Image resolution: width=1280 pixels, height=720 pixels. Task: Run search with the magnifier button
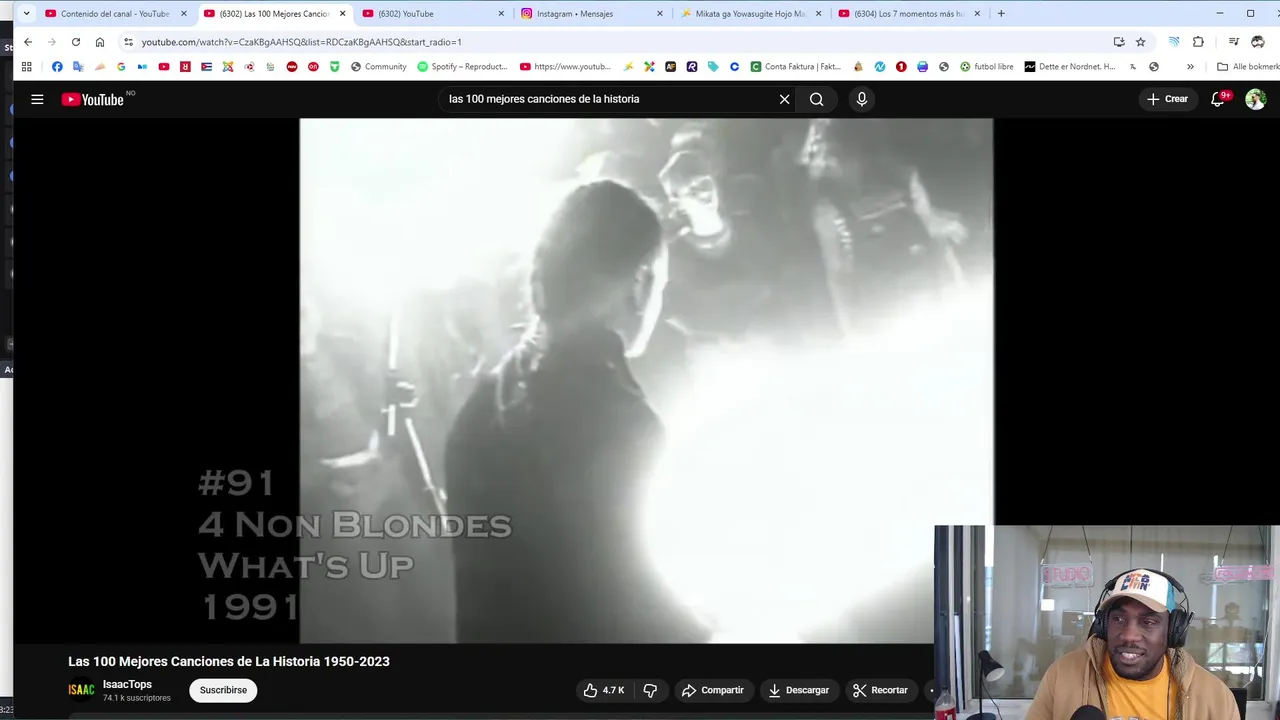(817, 99)
